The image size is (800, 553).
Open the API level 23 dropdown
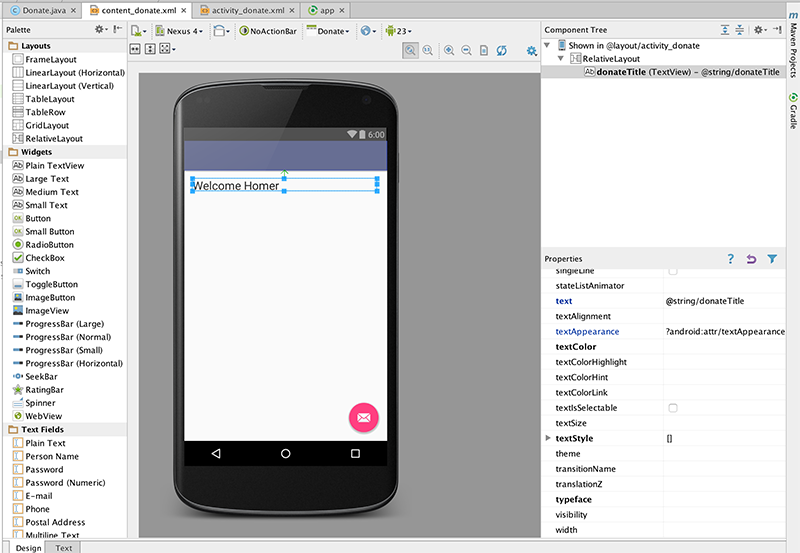pos(399,31)
